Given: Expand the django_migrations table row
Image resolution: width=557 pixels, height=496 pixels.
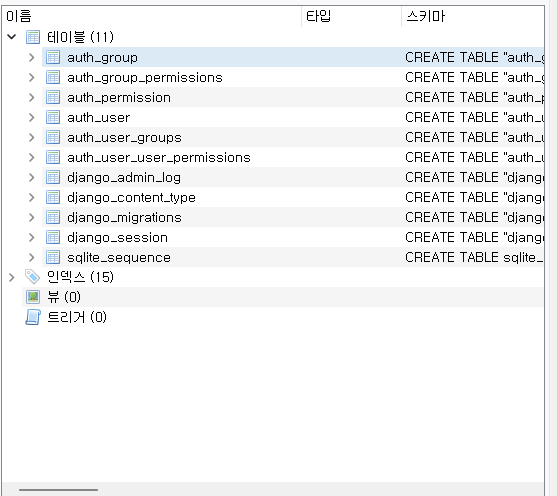Looking at the screenshot, I should (32, 217).
